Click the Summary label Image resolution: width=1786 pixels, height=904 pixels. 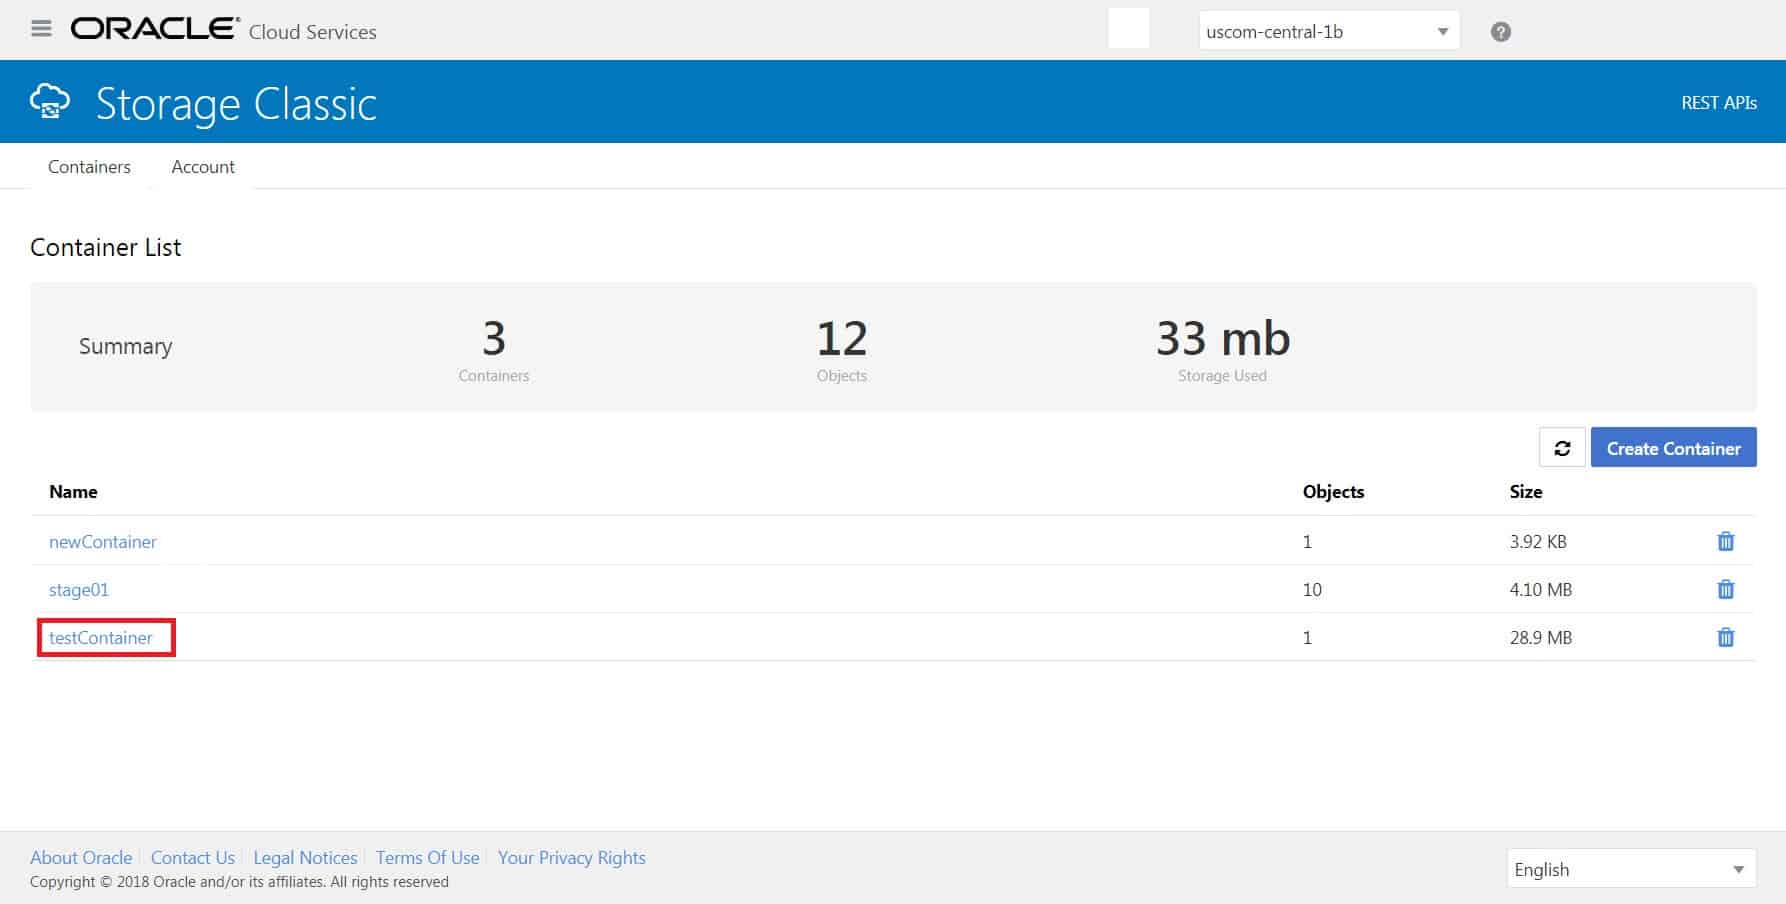pyautogui.click(x=125, y=346)
